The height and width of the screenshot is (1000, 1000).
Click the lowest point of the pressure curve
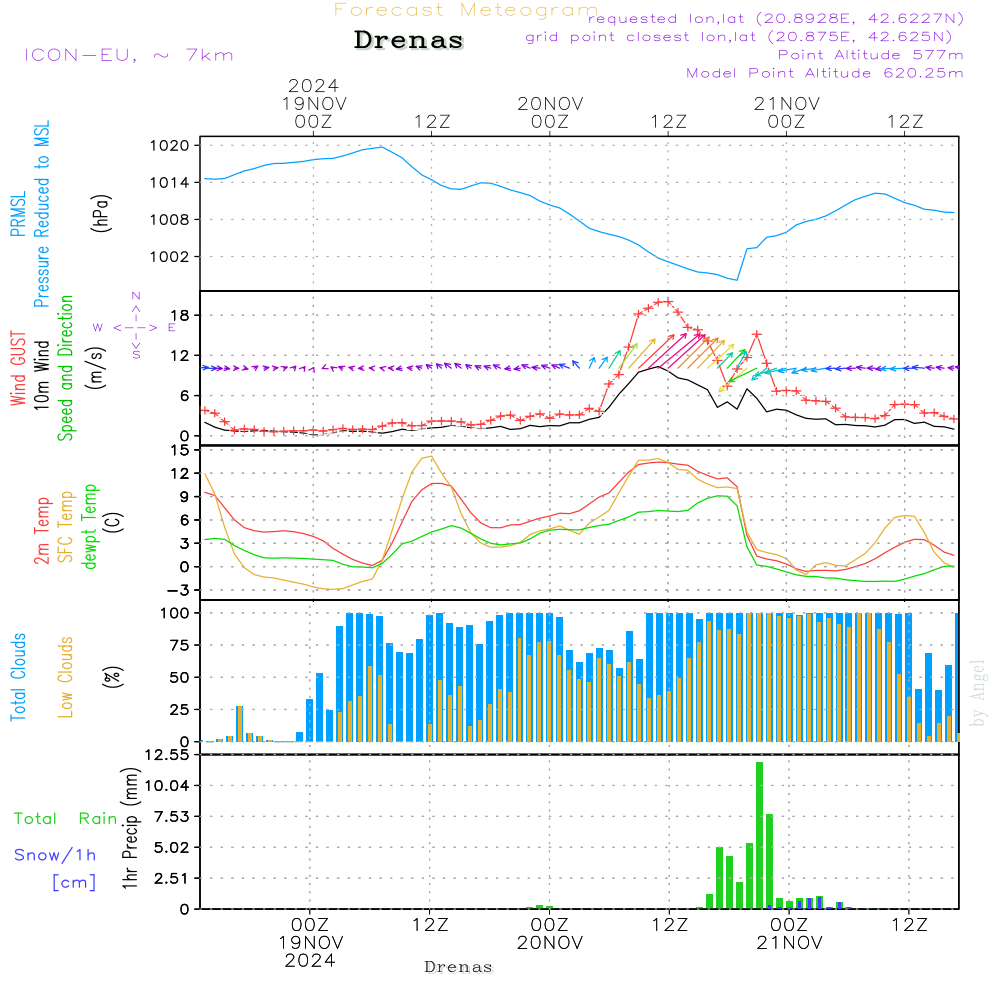click(x=737, y=280)
